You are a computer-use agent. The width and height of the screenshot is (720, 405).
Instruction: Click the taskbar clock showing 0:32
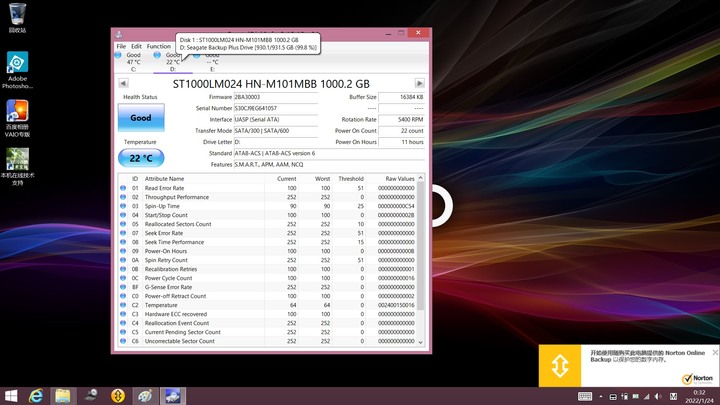[x=699, y=396]
